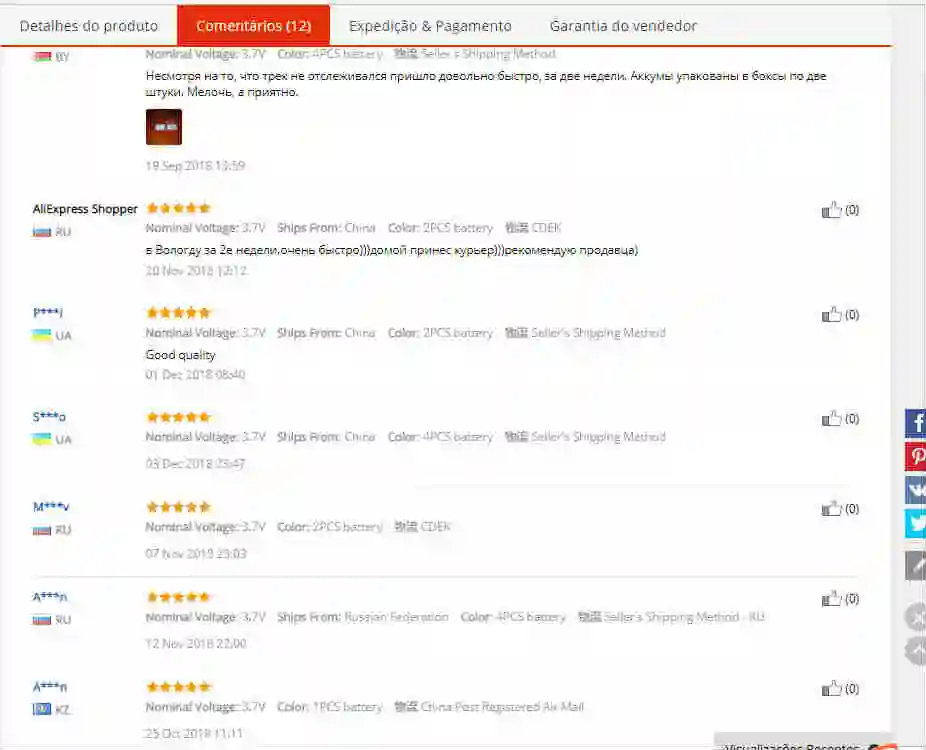The width and height of the screenshot is (926, 750).
Task: Share on Twitter via sidebar icon
Action: 916,523
